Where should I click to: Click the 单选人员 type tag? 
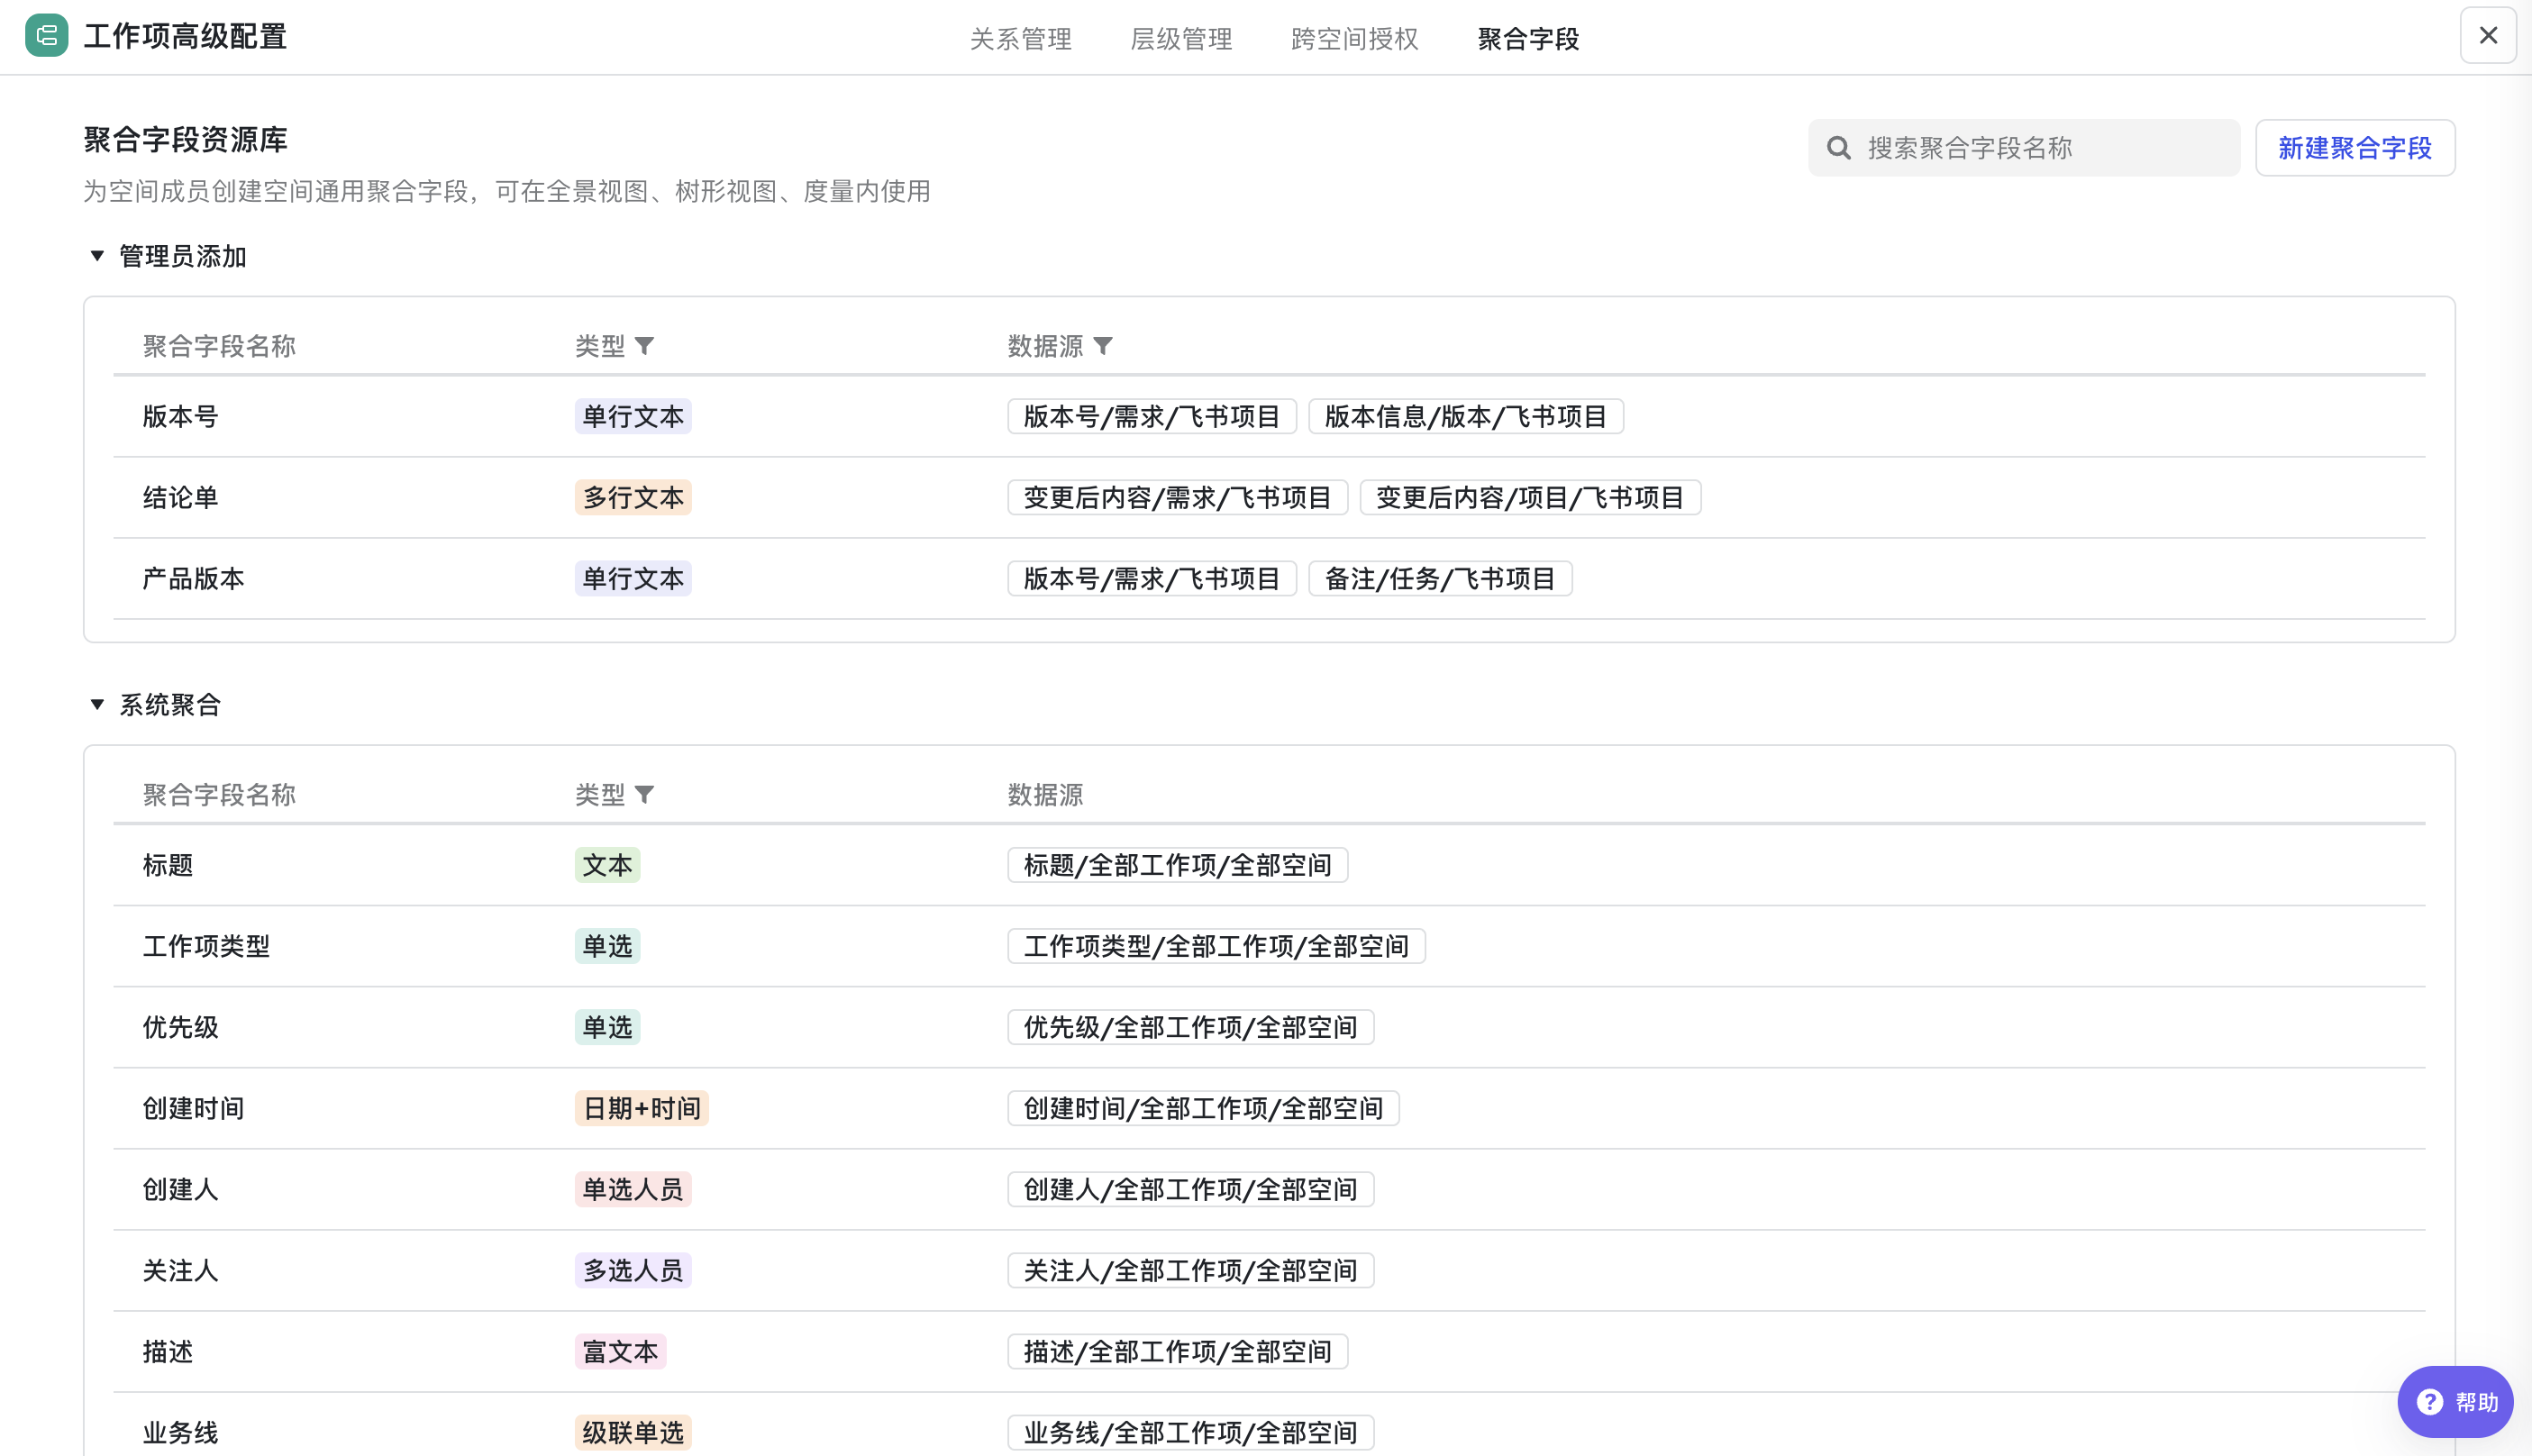[633, 1189]
